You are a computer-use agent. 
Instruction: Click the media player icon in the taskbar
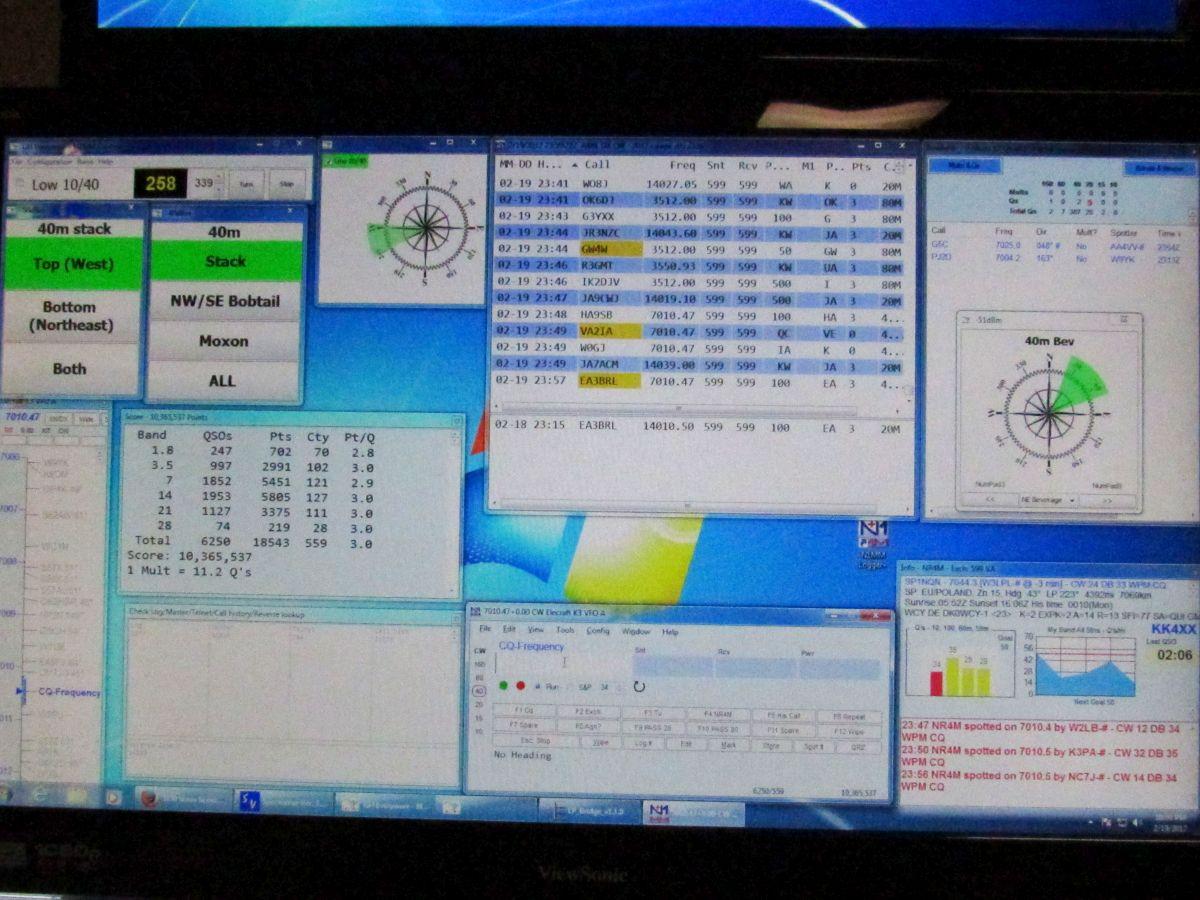pos(113,798)
